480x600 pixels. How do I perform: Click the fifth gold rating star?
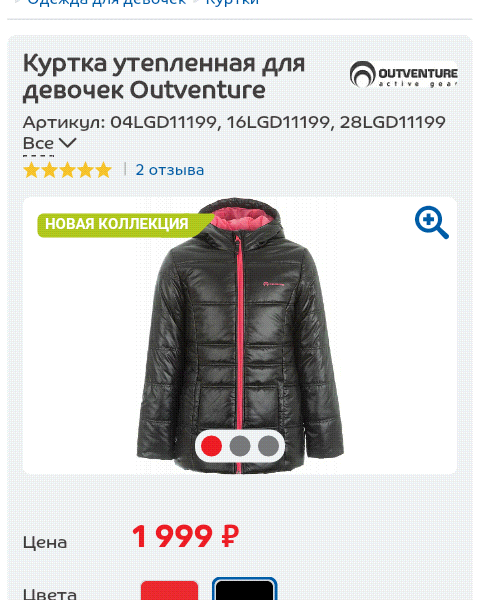coord(103,170)
